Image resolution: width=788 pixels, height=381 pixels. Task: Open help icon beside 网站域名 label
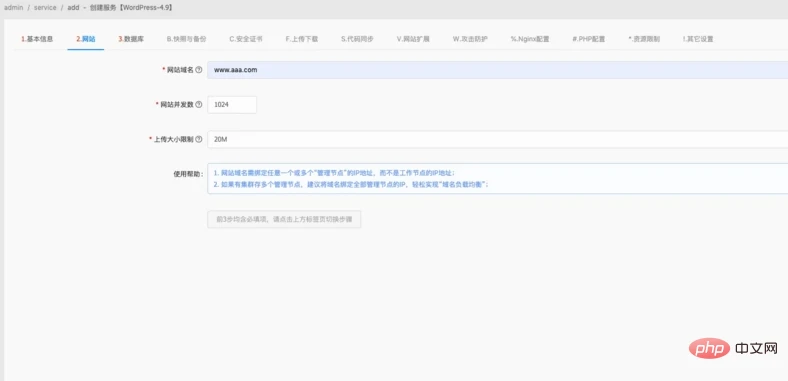tap(199, 70)
